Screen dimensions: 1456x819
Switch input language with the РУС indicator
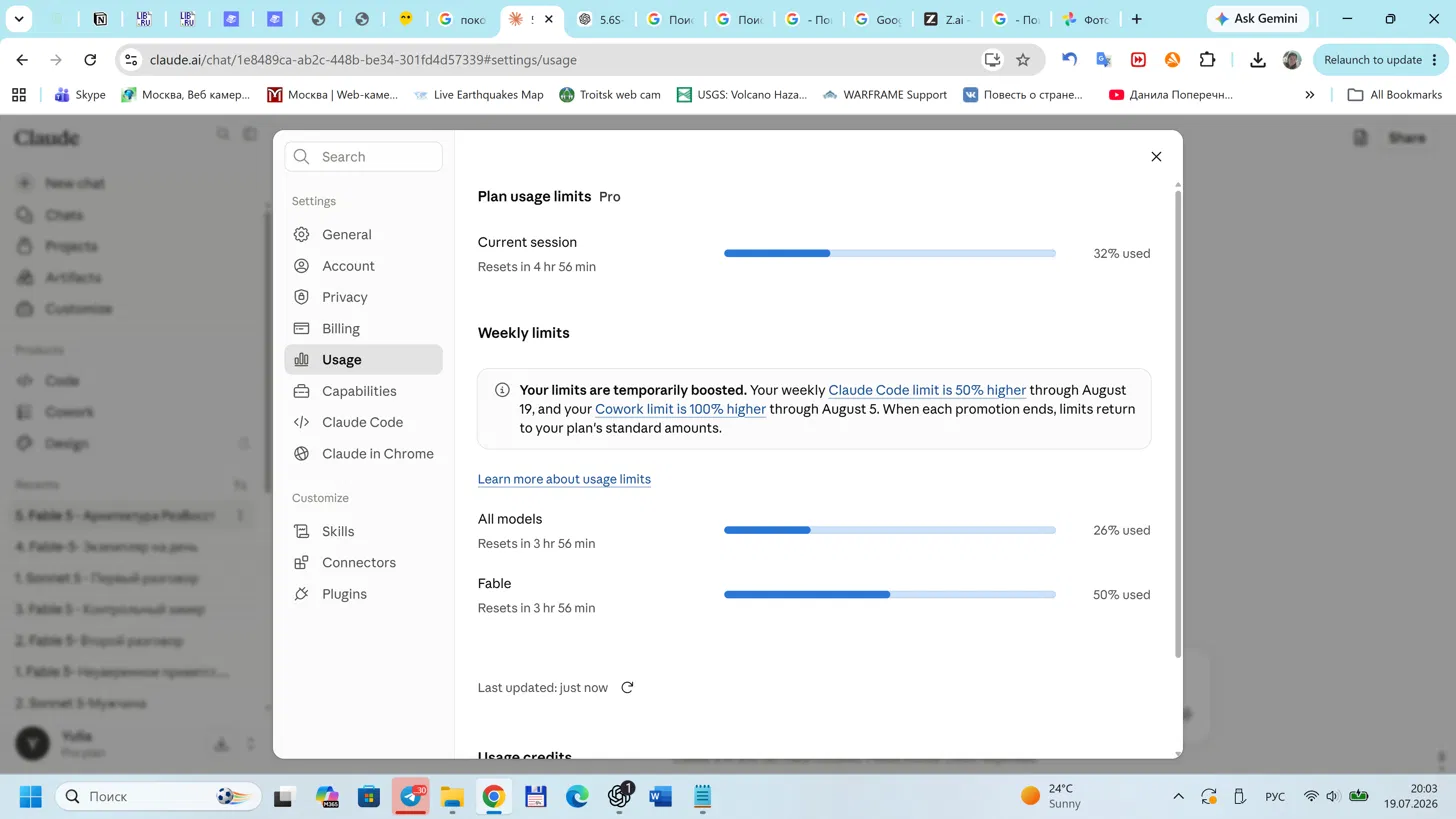(x=1275, y=797)
